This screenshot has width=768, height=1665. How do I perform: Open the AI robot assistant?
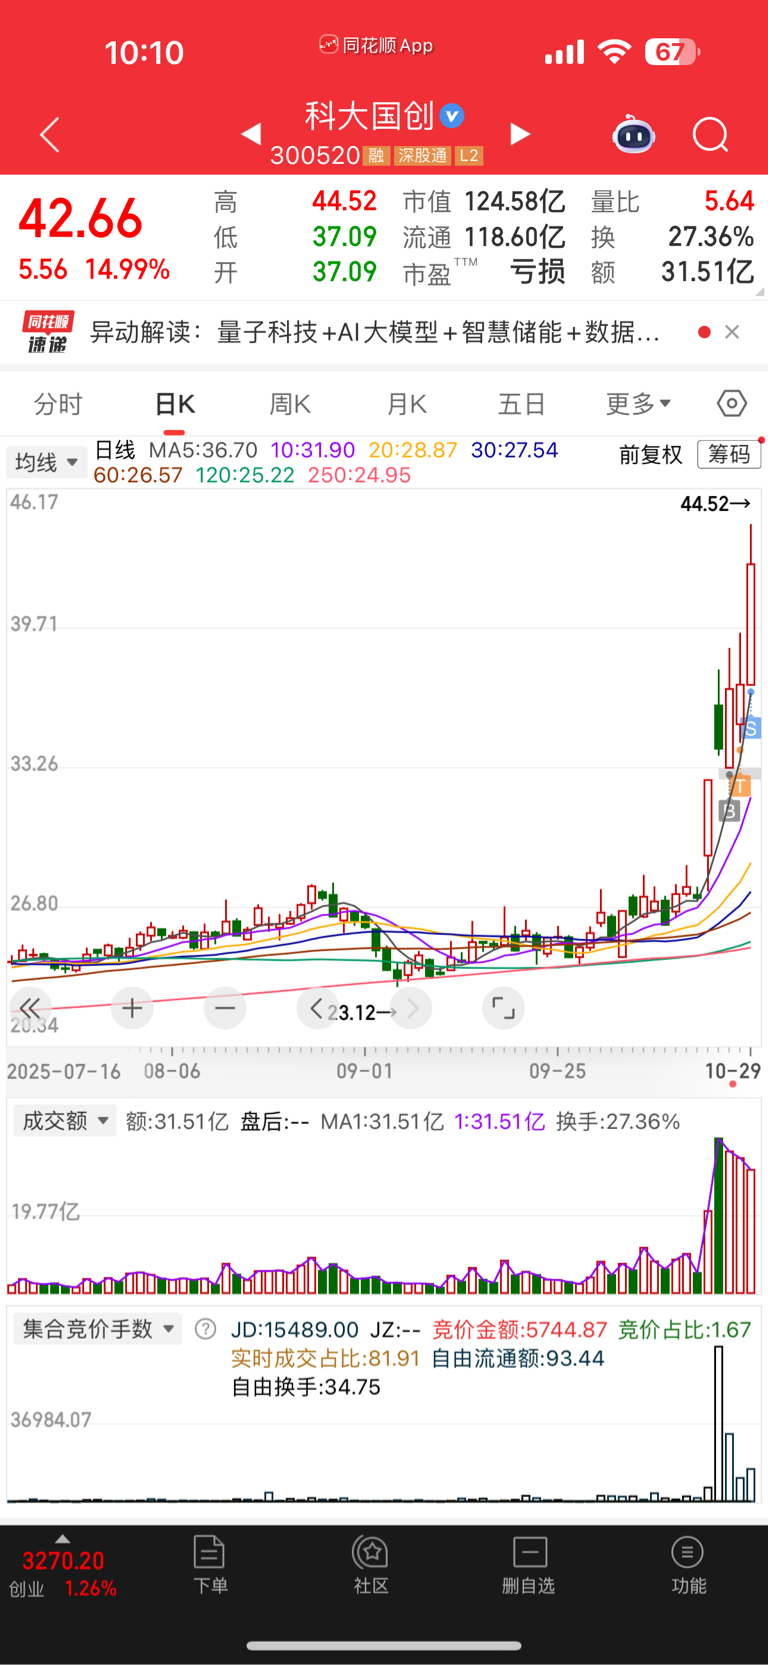pos(633,134)
